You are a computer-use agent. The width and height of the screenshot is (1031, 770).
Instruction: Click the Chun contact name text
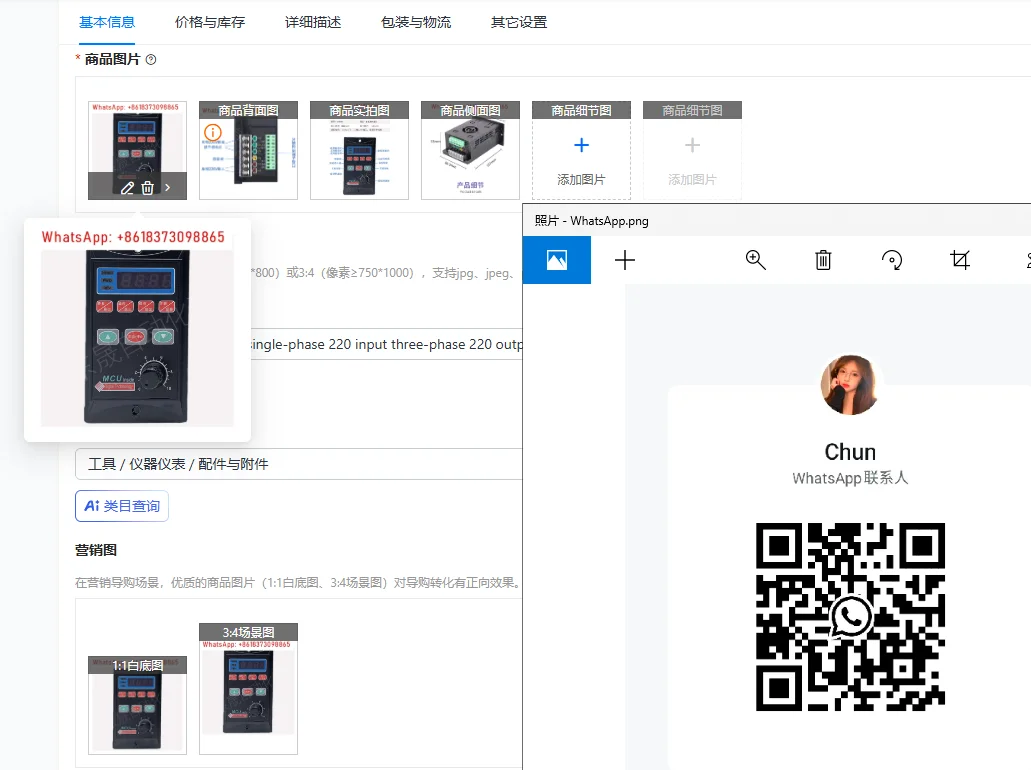point(850,452)
